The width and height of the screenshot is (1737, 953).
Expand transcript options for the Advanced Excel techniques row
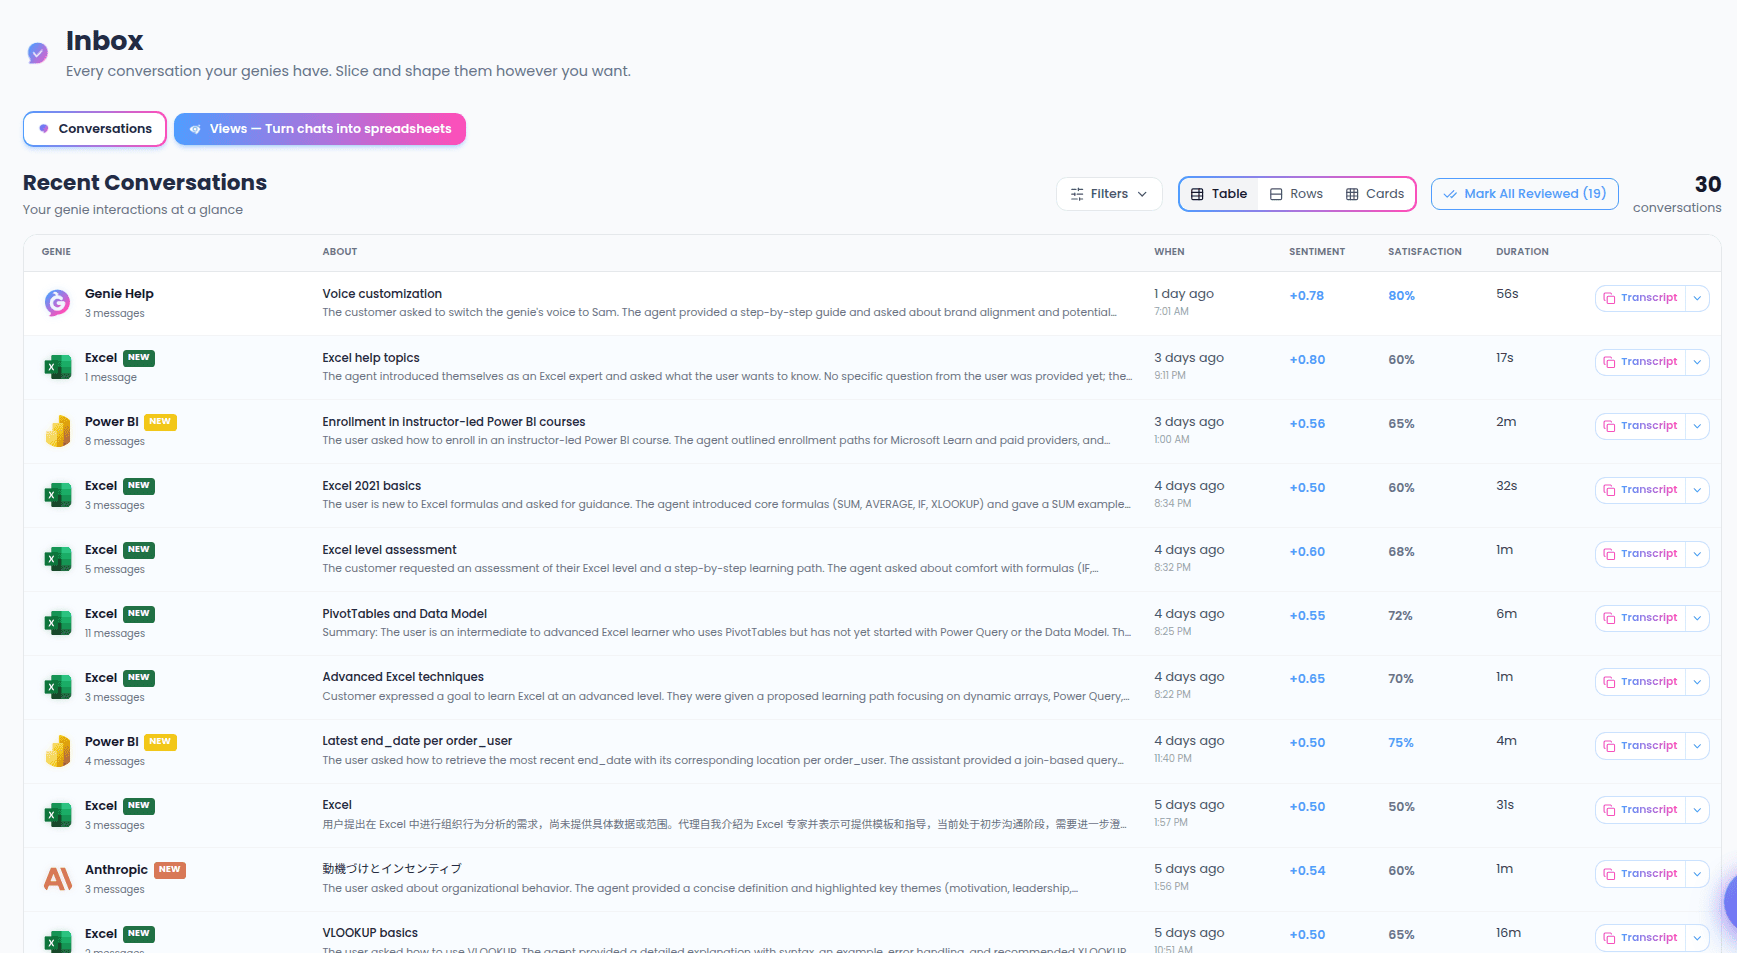click(x=1697, y=682)
